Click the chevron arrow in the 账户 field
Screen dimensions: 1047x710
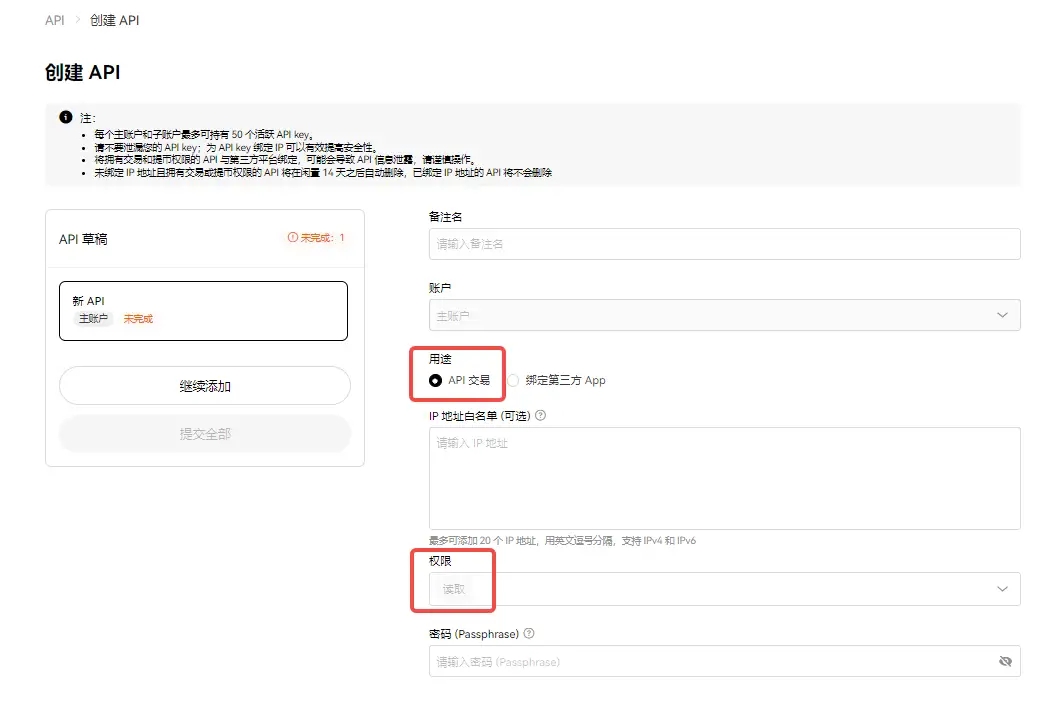click(1002, 315)
